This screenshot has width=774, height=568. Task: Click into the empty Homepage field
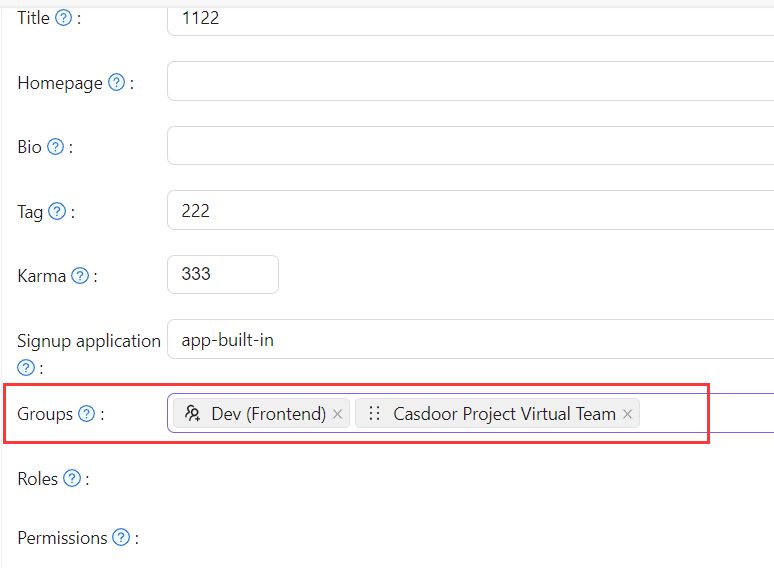point(470,82)
